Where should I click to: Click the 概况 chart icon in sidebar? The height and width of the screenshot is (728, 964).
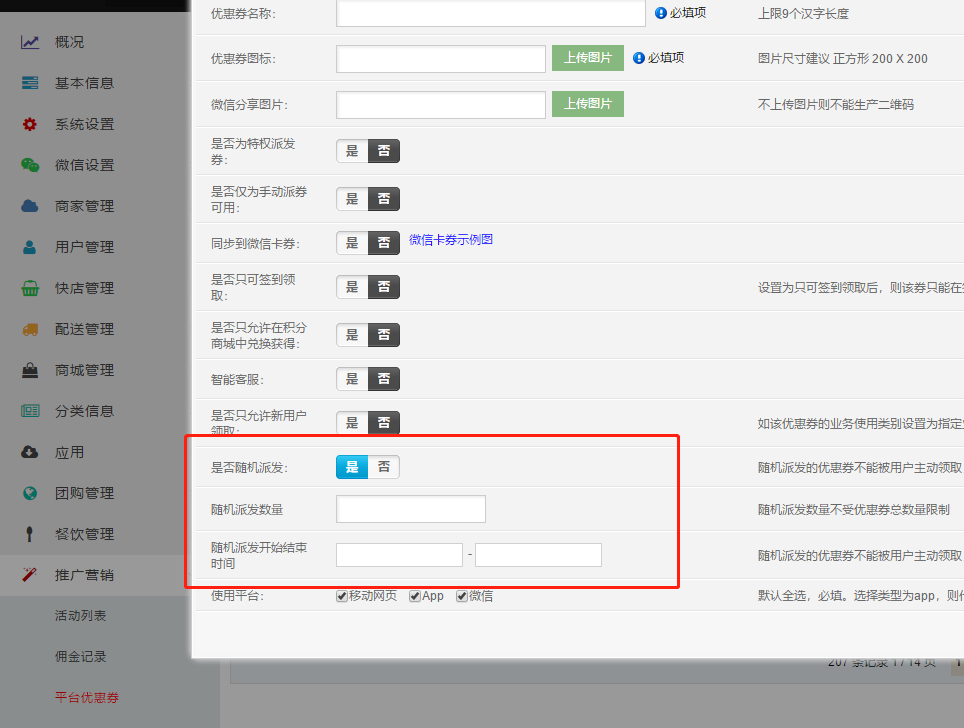click(30, 42)
